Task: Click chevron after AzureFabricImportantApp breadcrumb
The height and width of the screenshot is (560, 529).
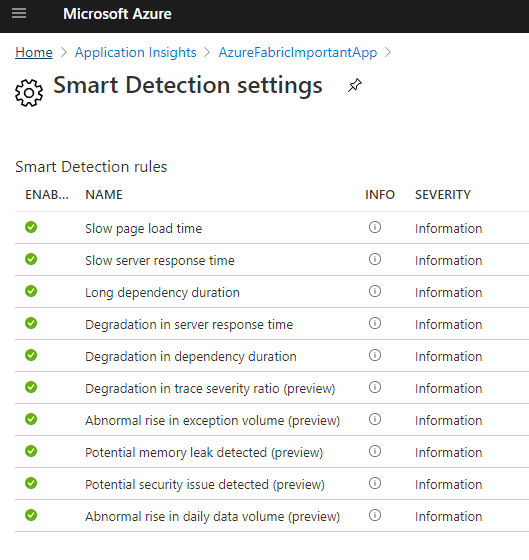Action: pos(388,52)
